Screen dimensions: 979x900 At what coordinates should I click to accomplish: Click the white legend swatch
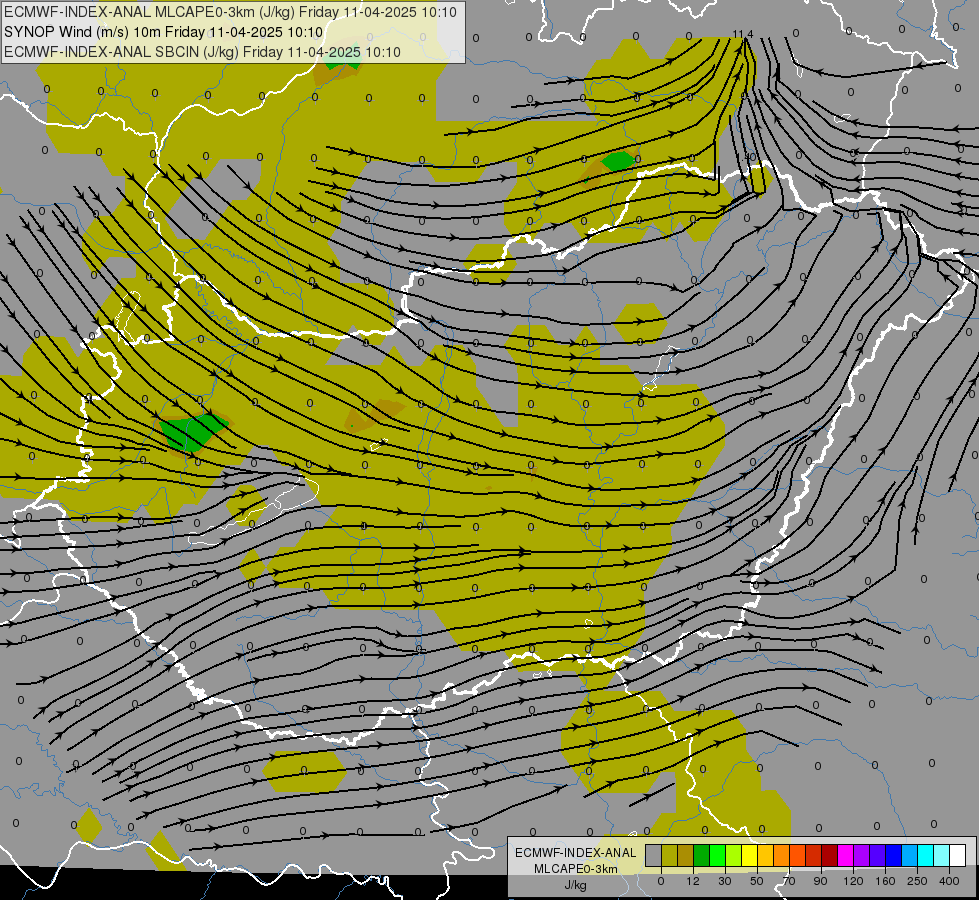[958, 856]
